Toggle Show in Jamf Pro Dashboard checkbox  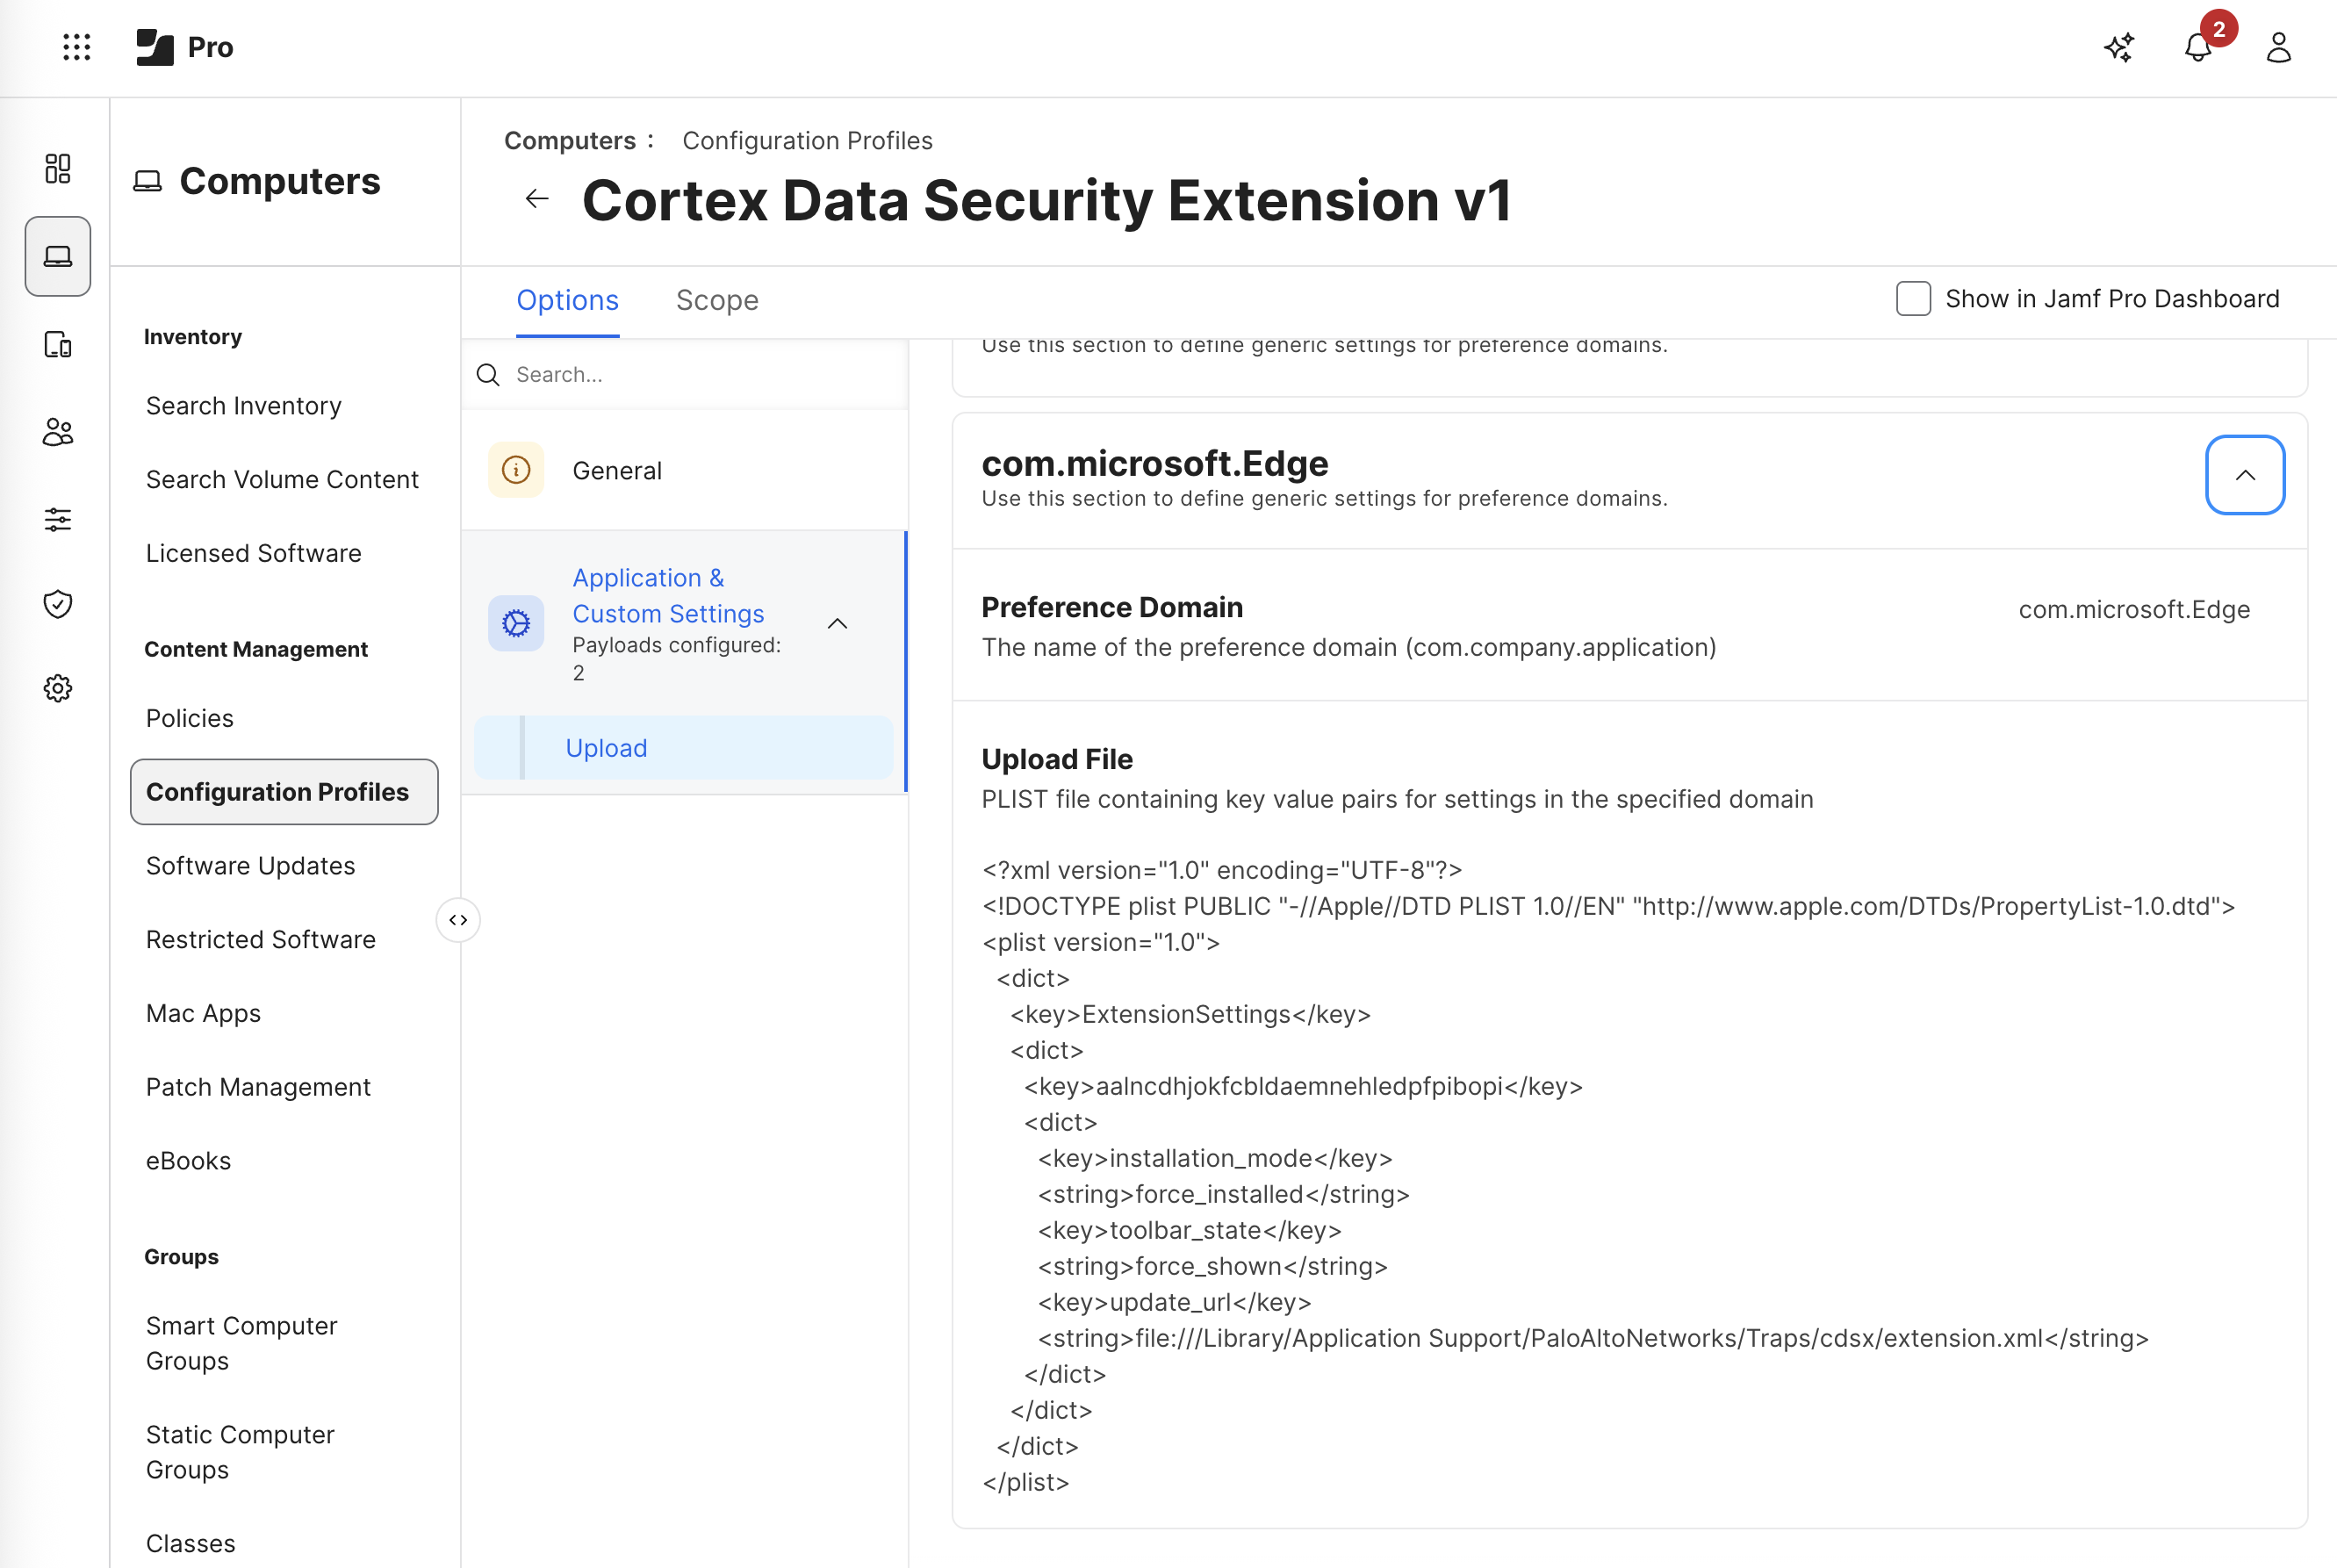(1913, 299)
